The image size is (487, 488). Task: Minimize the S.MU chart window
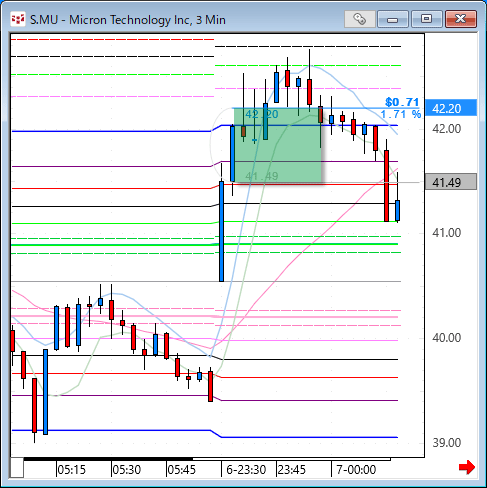[393, 19]
